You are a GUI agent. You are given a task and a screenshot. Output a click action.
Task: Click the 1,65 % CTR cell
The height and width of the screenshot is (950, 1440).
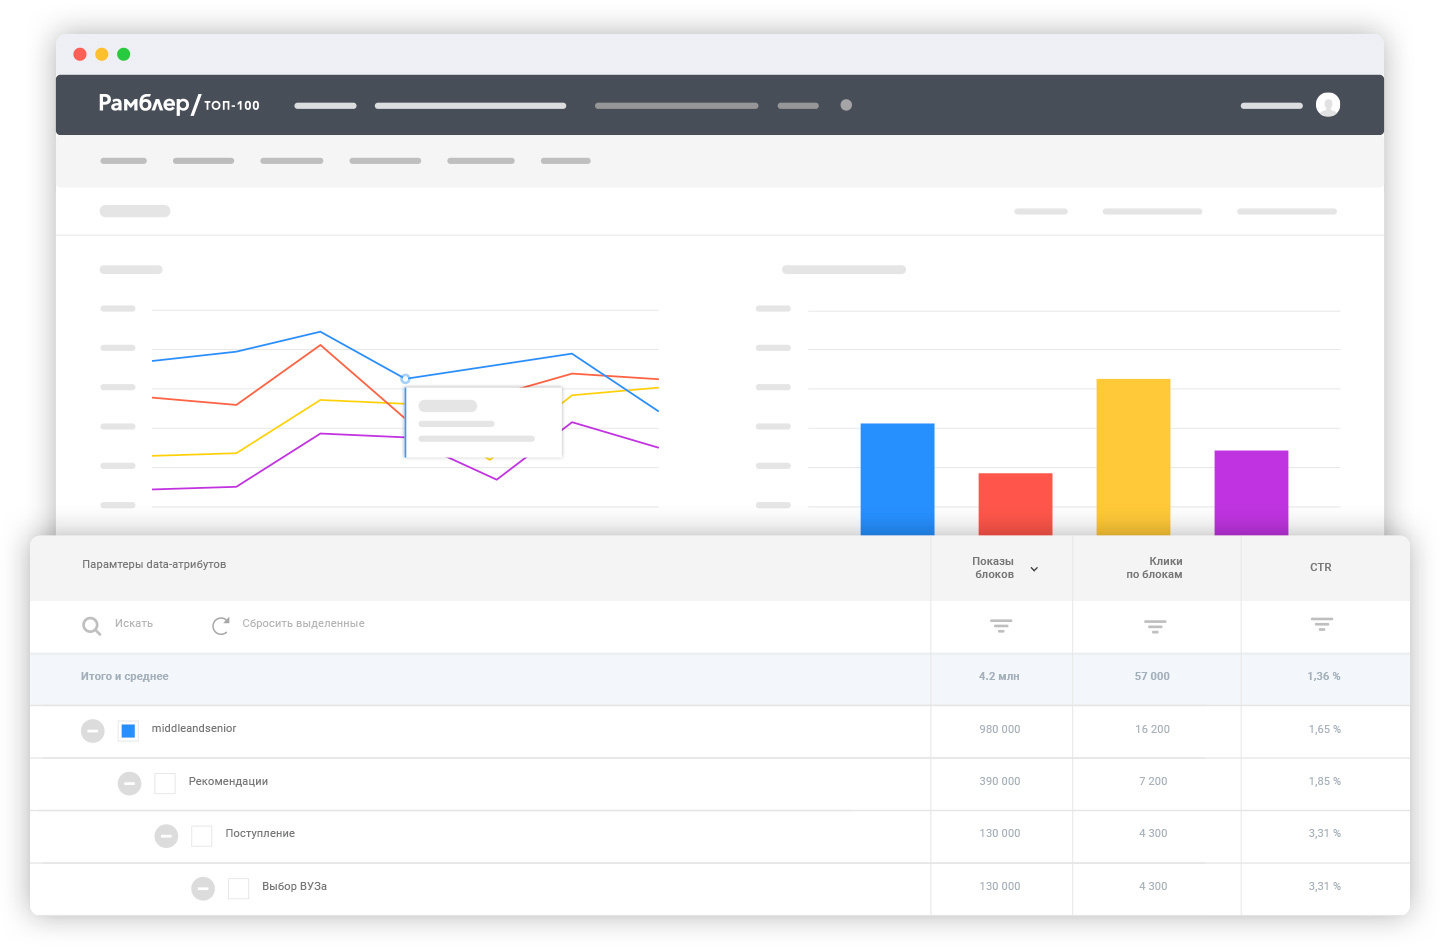[1325, 729]
